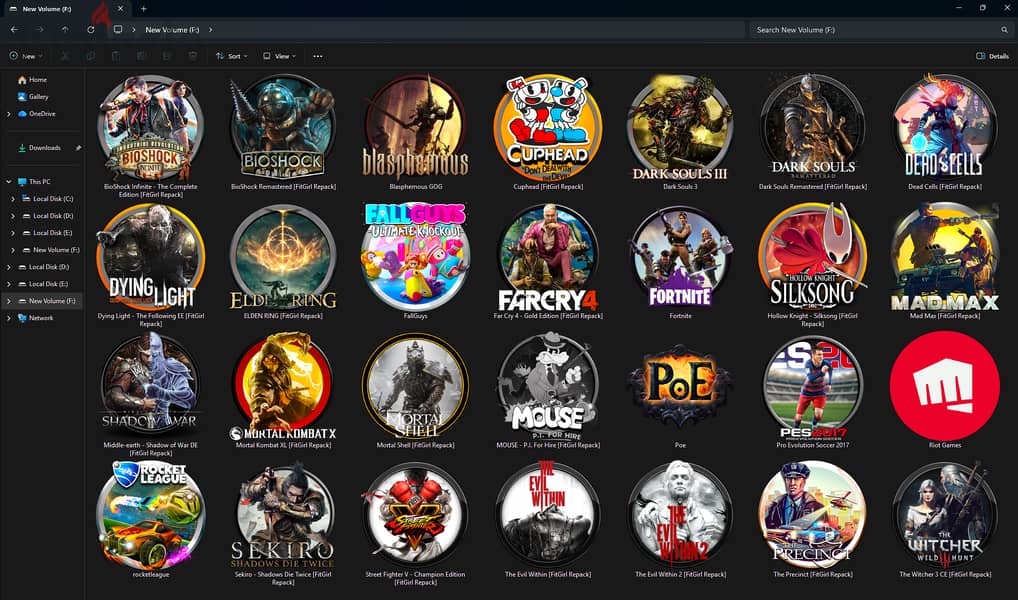Refresh the current folder view
Viewport: 1018px width, 600px height.
(91, 30)
